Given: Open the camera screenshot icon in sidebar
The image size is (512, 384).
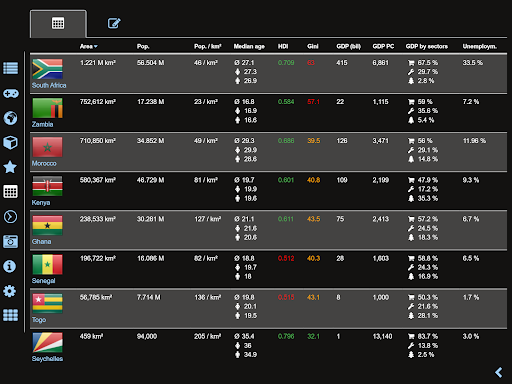Looking at the screenshot, I should (10, 241).
